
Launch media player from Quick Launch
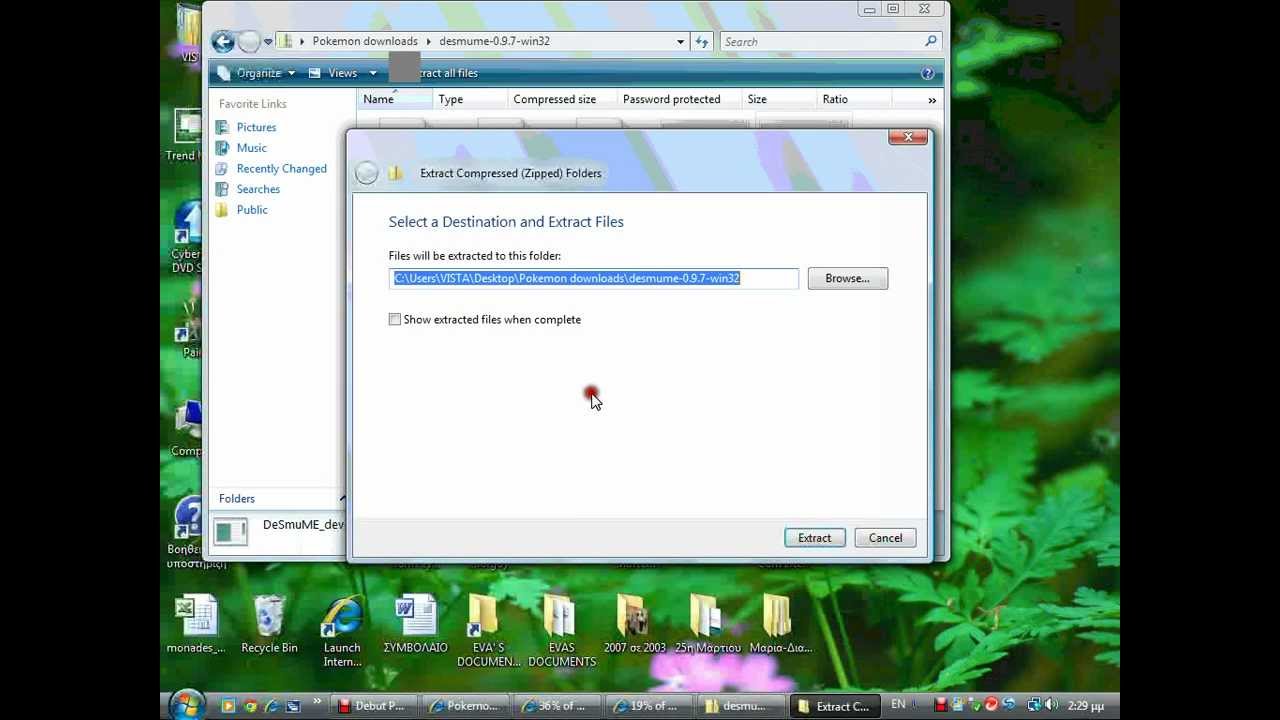pos(228,706)
